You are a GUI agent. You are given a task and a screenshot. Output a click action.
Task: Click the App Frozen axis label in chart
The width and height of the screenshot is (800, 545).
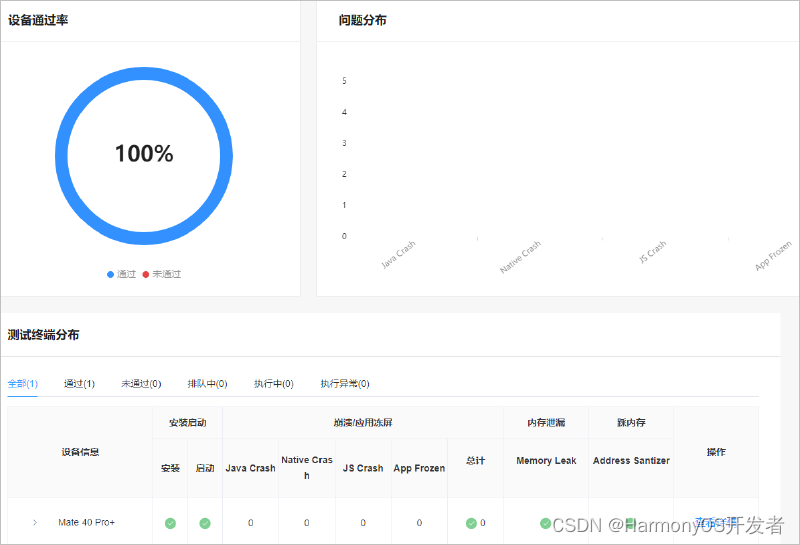773,256
